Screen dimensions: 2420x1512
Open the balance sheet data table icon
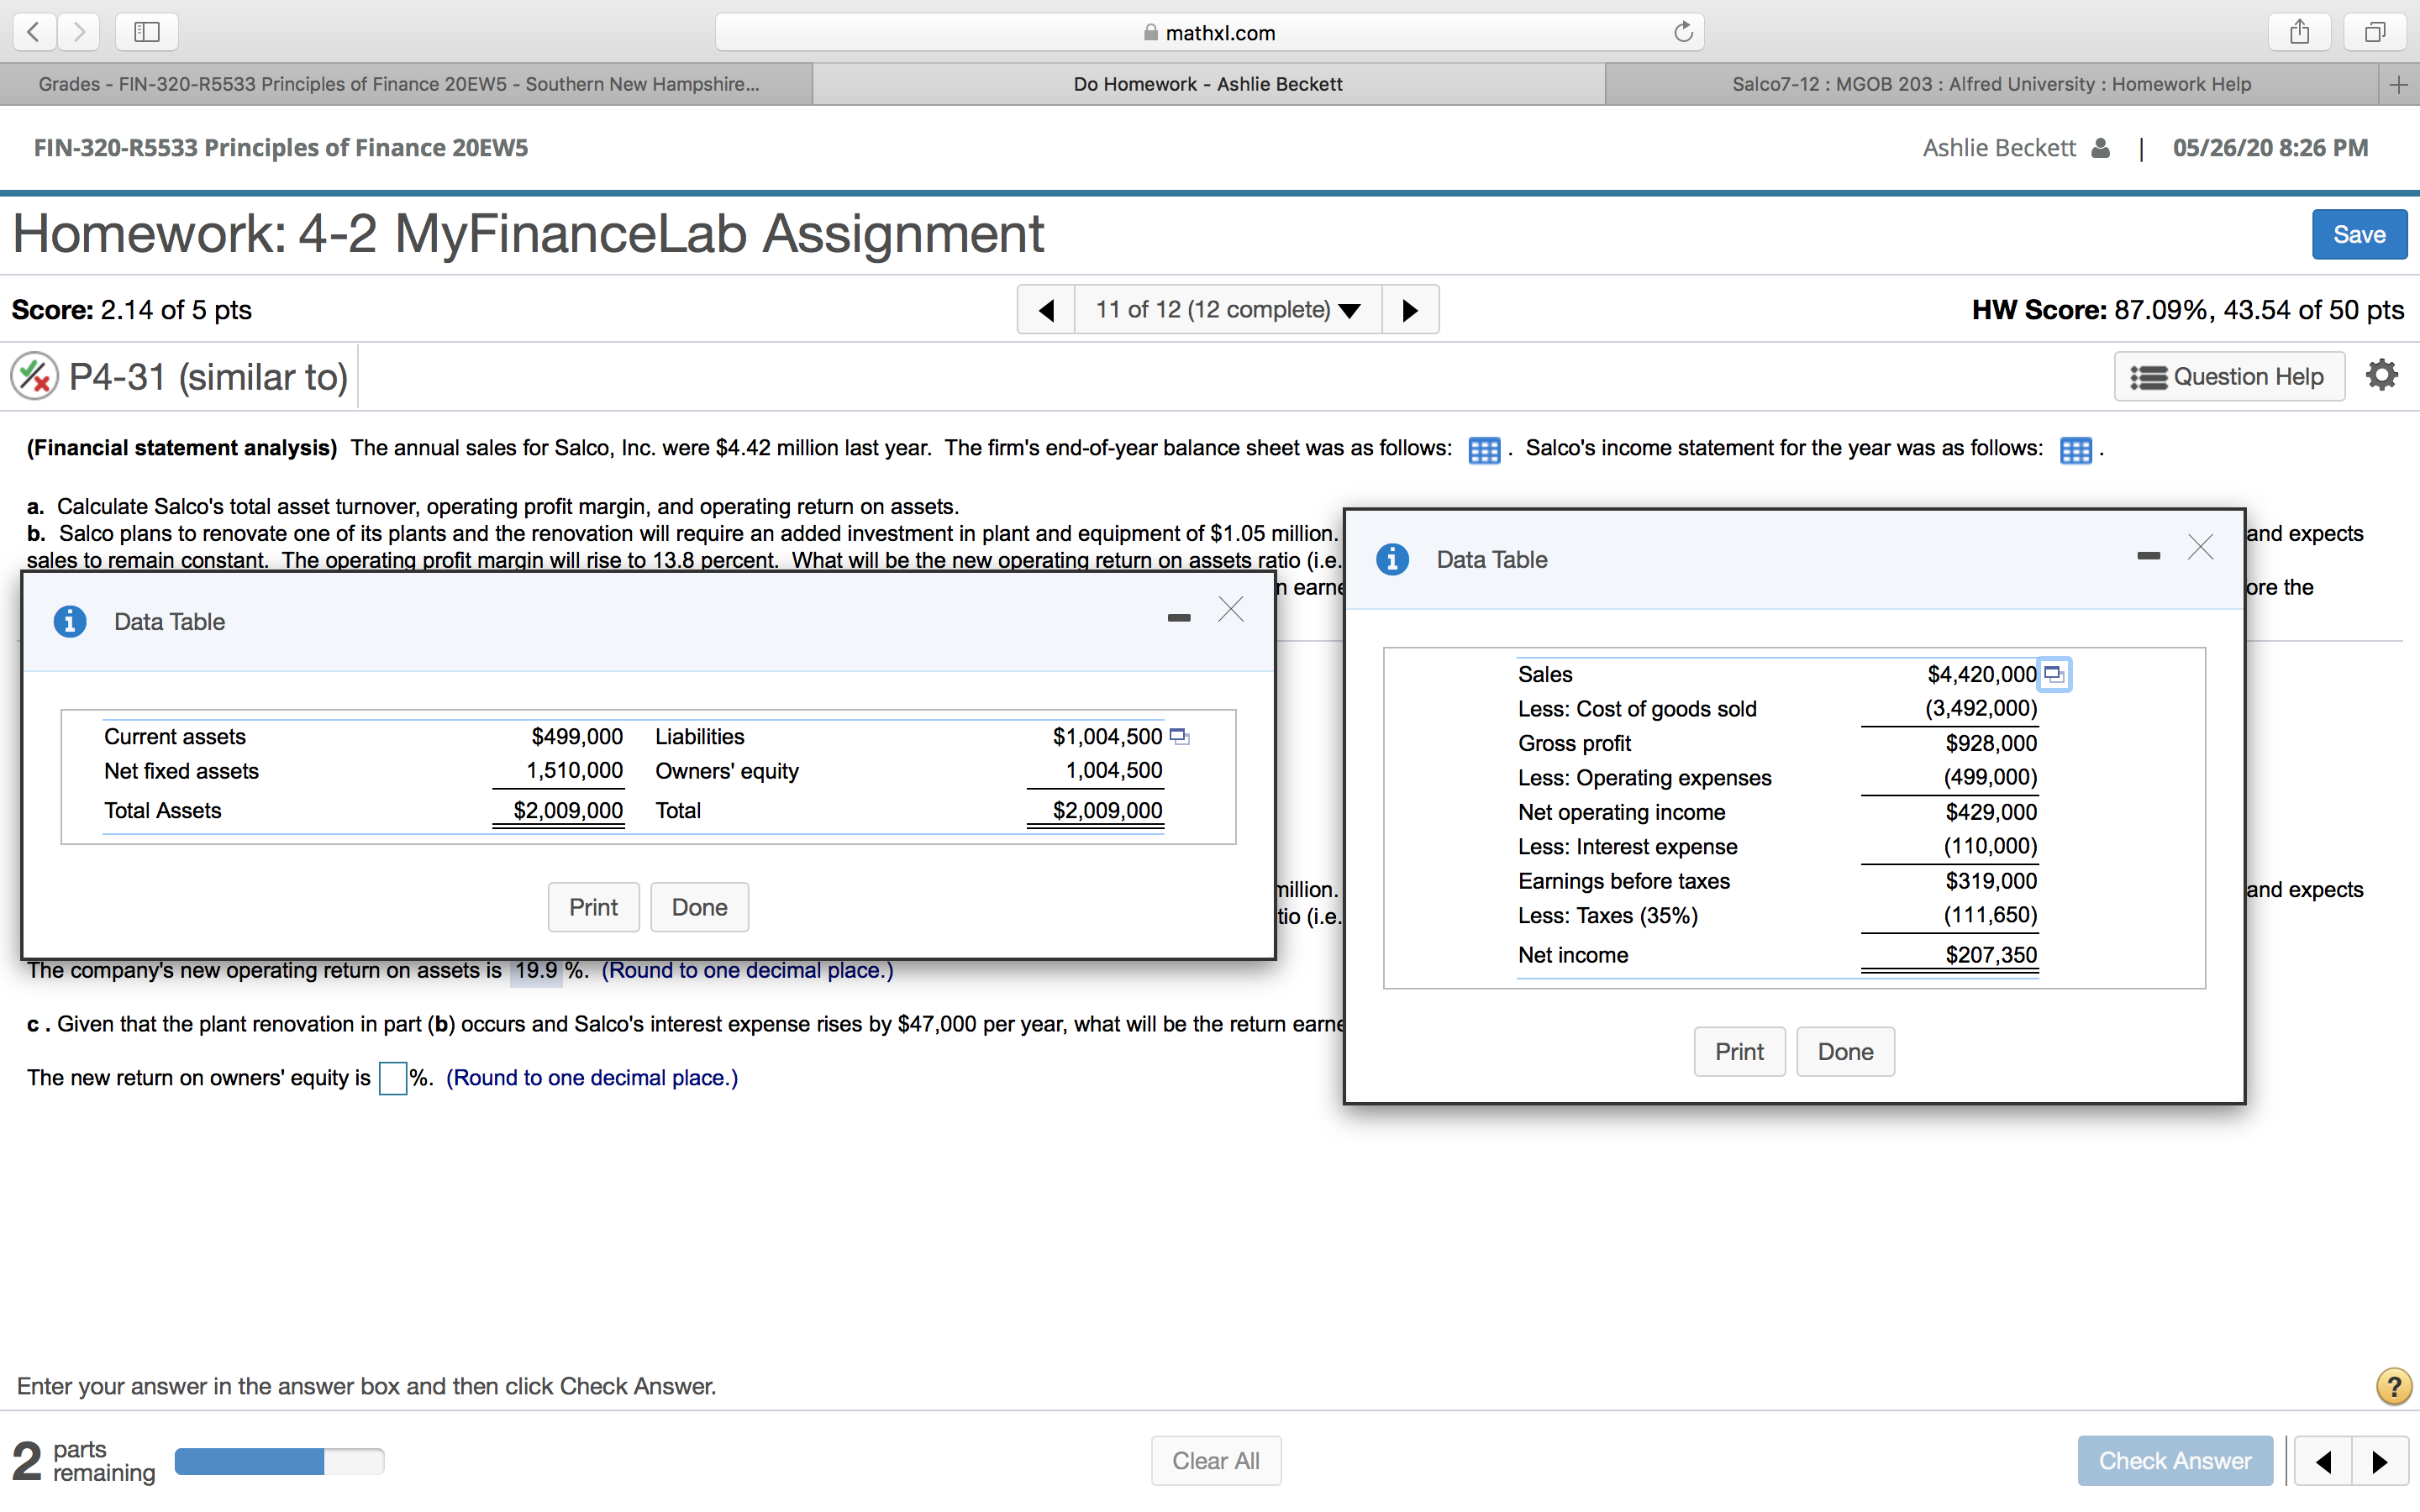(1483, 450)
